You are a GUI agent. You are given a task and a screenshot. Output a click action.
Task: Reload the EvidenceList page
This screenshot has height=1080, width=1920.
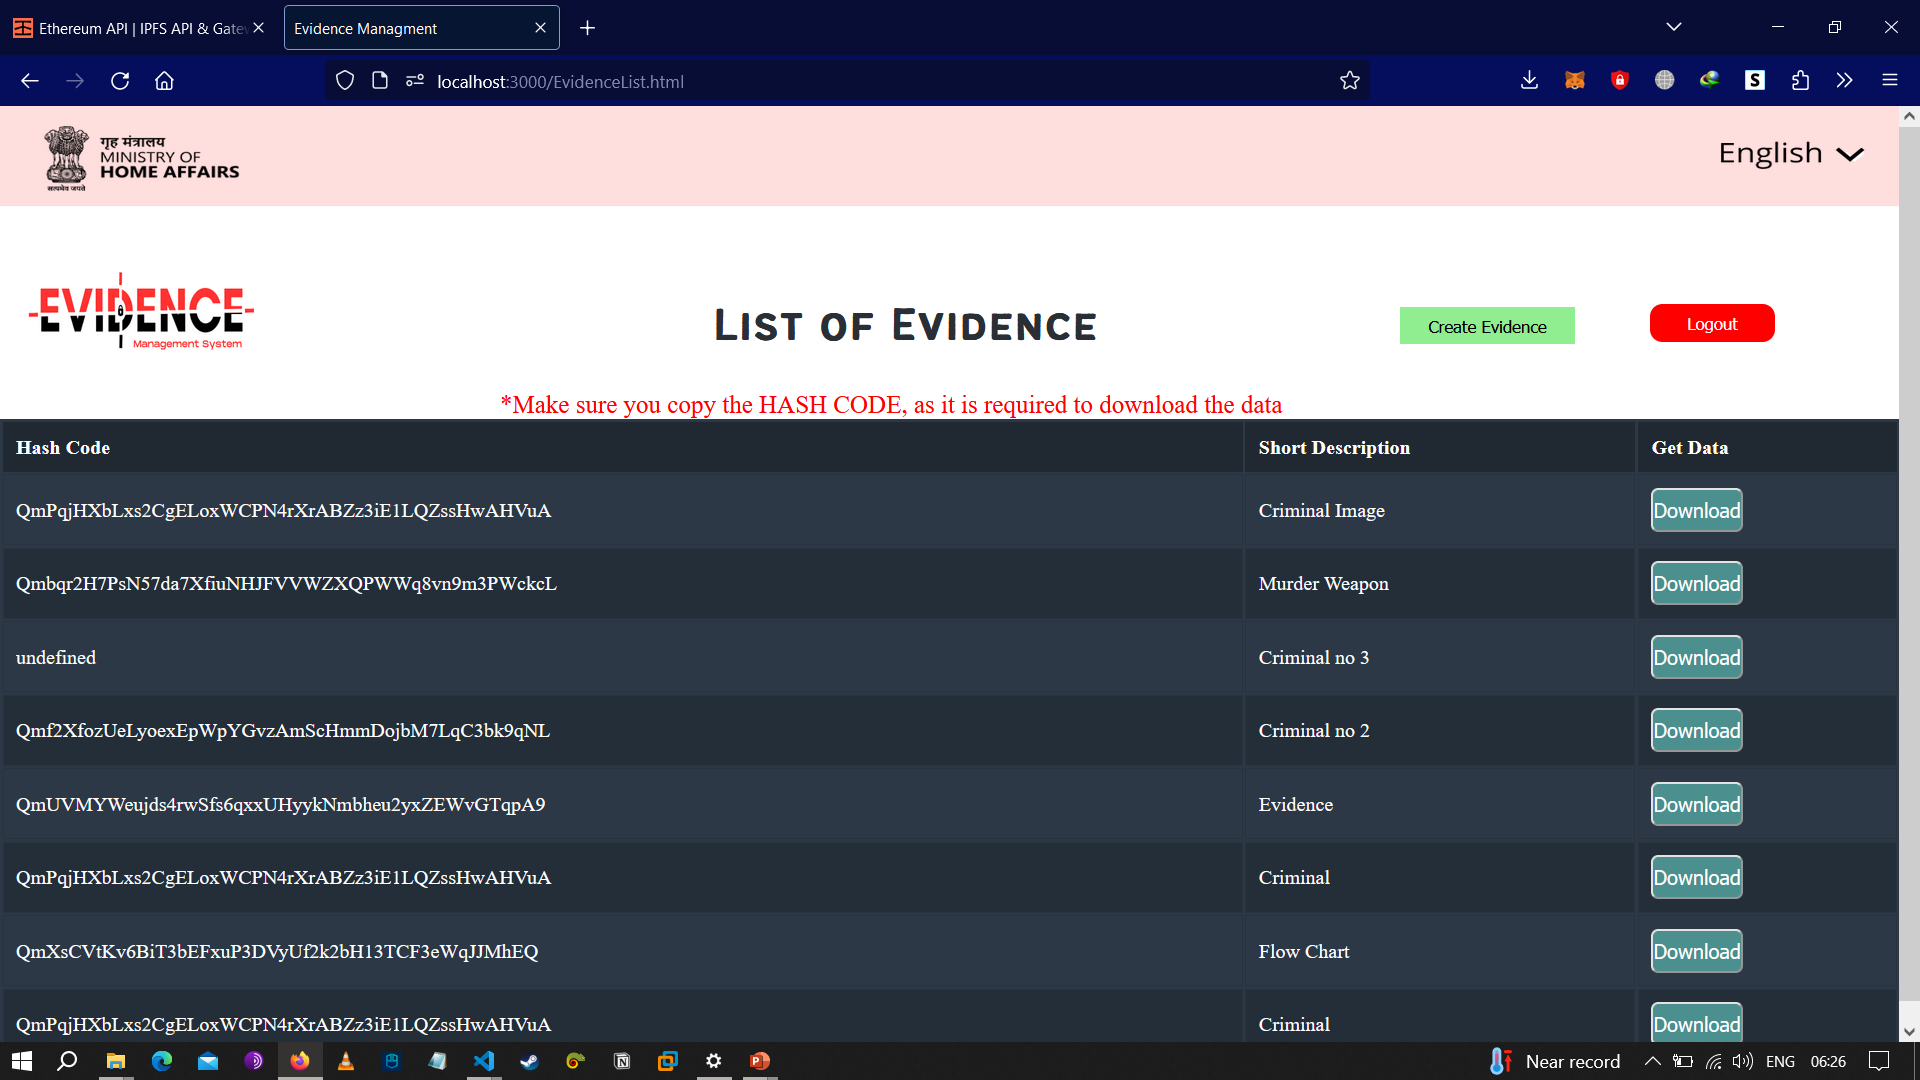[x=120, y=81]
